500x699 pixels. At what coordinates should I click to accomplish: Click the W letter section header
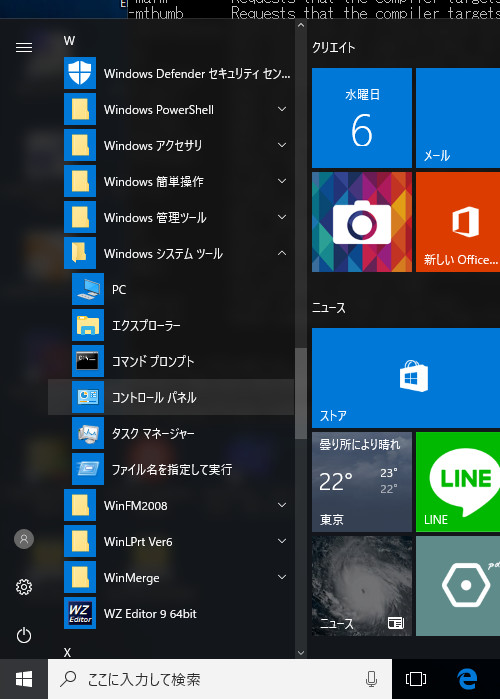pyautogui.click(x=69, y=41)
